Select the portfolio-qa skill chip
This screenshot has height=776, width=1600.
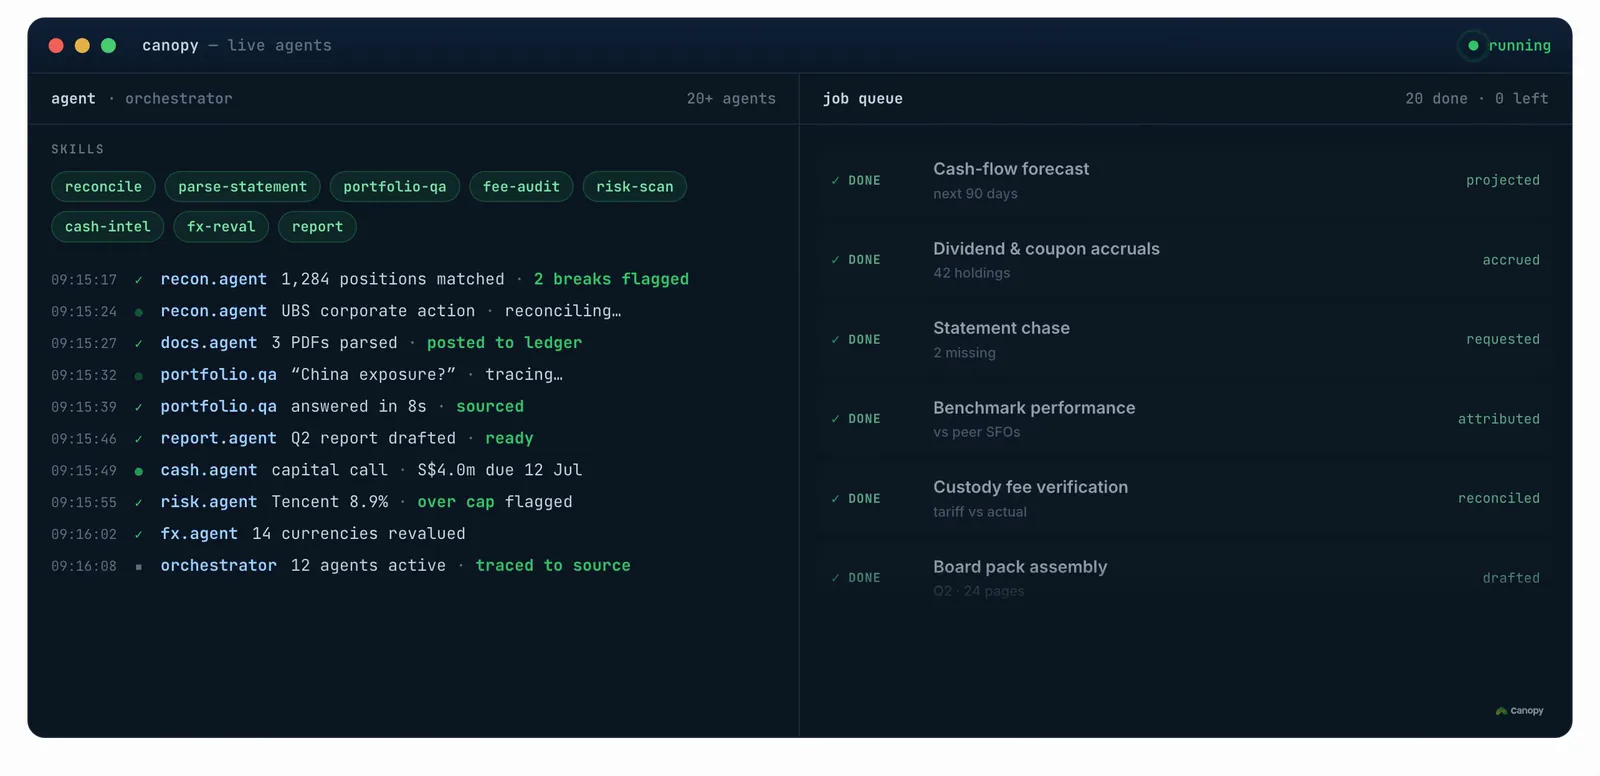394,187
